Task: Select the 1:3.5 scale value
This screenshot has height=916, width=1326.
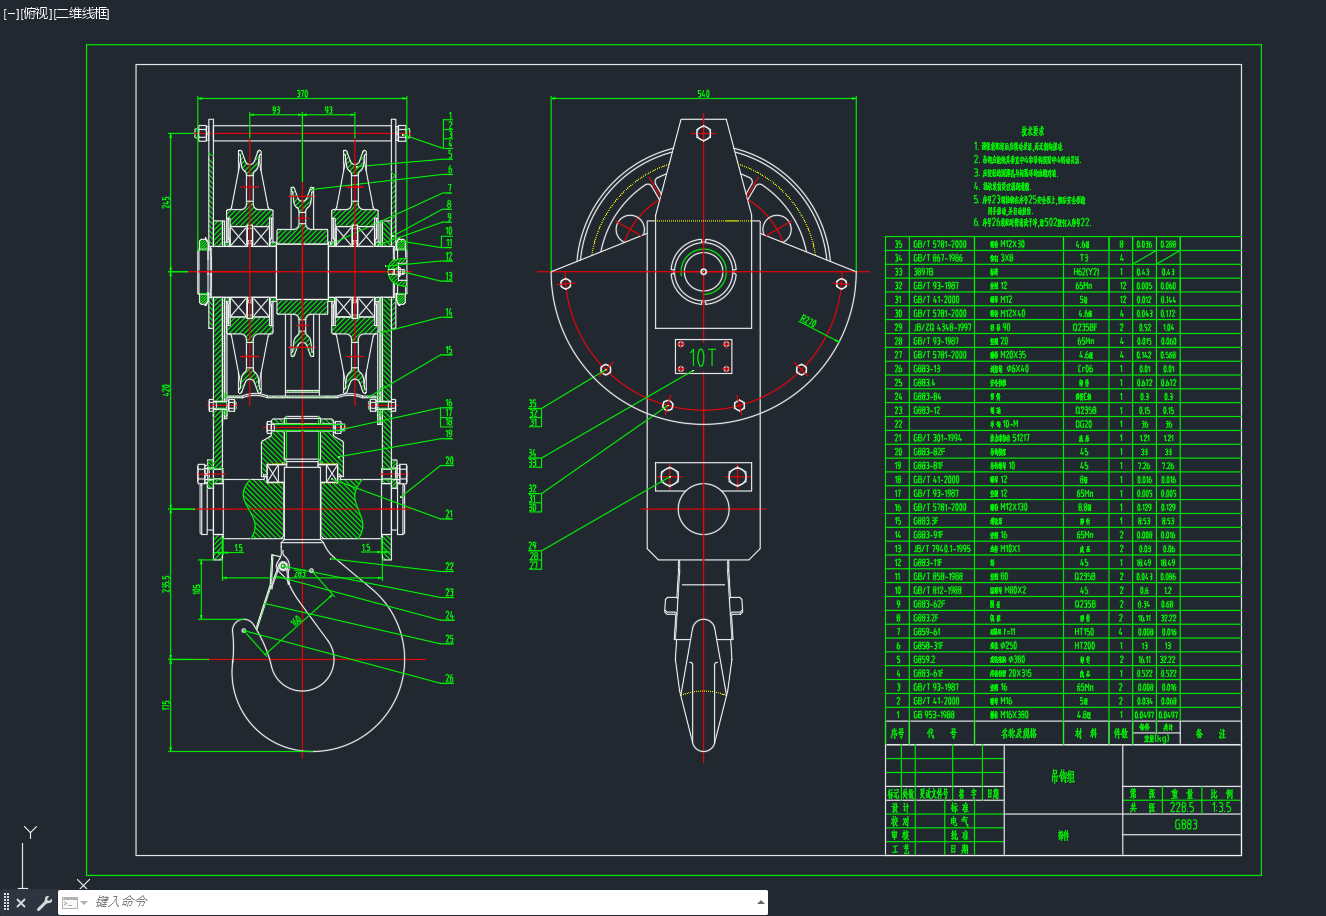Action: click(1221, 807)
